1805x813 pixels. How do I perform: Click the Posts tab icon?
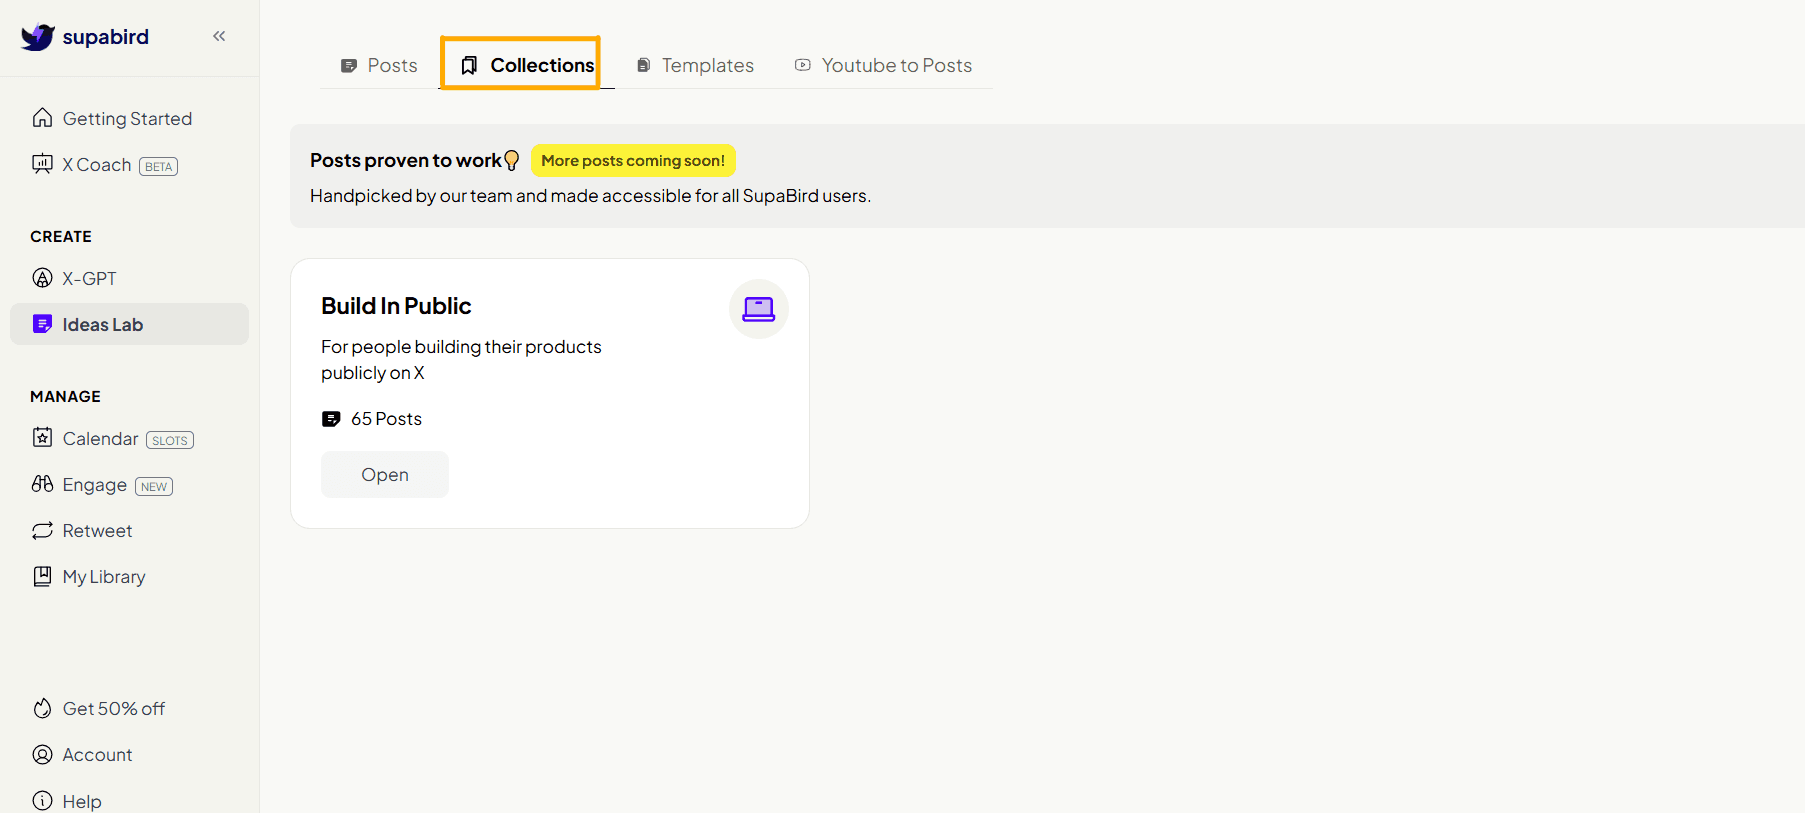click(349, 66)
